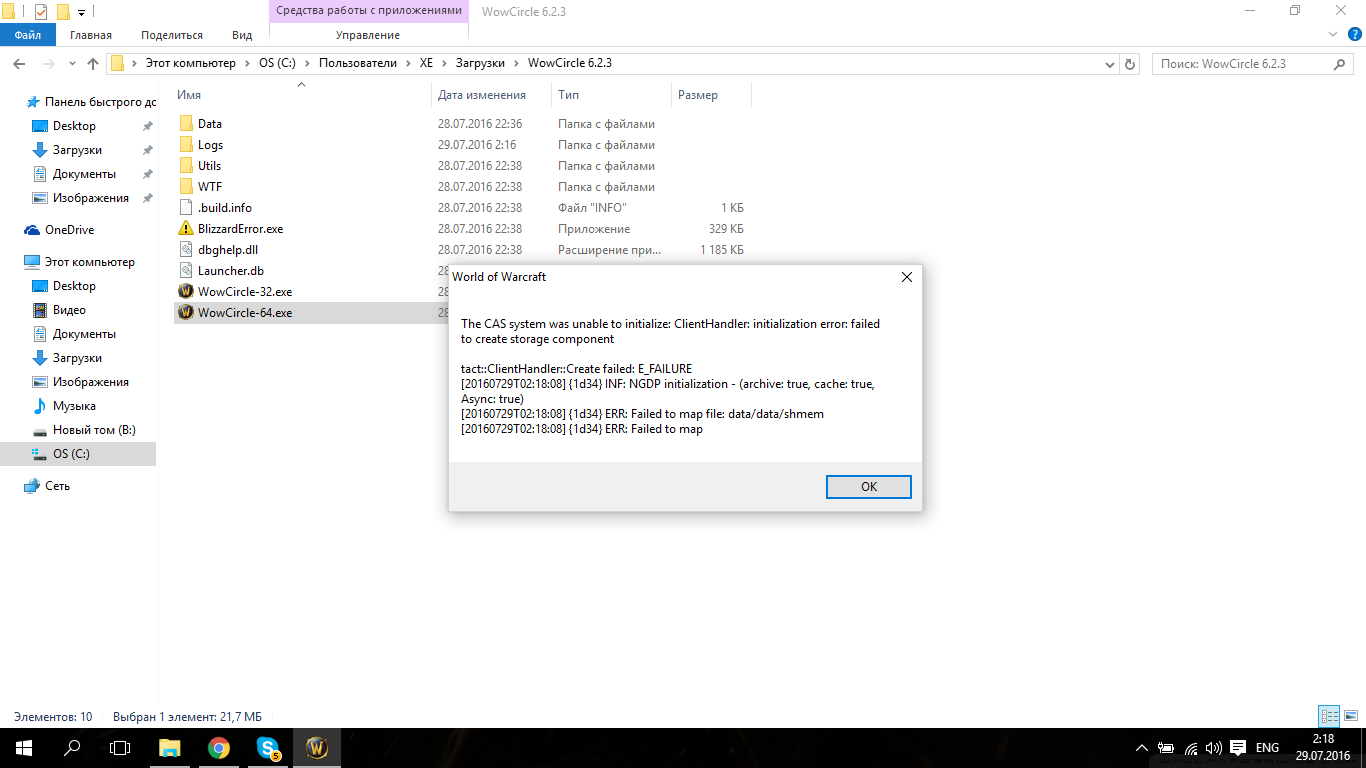Expand the ribbon using the chevron arrow
This screenshot has height=768, width=1366.
1331,35
